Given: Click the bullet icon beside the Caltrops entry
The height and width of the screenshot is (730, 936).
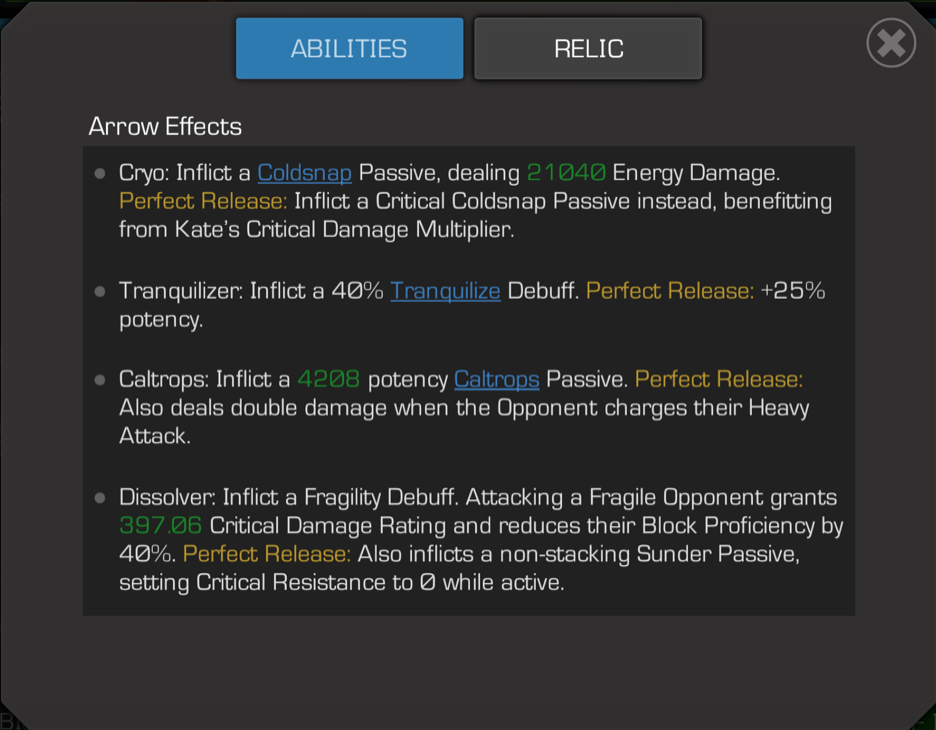Looking at the screenshot, I should click(x=100, y=380).
